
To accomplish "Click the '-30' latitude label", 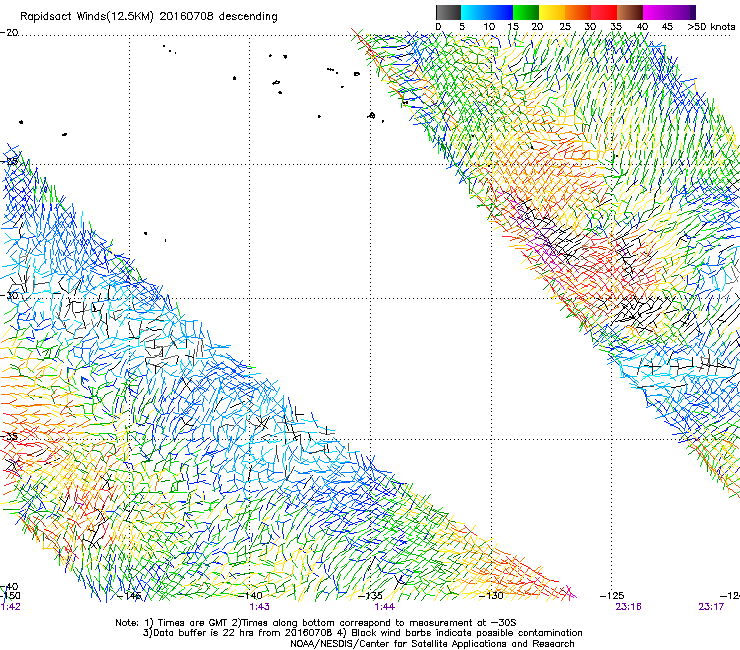I will point(9,295).
